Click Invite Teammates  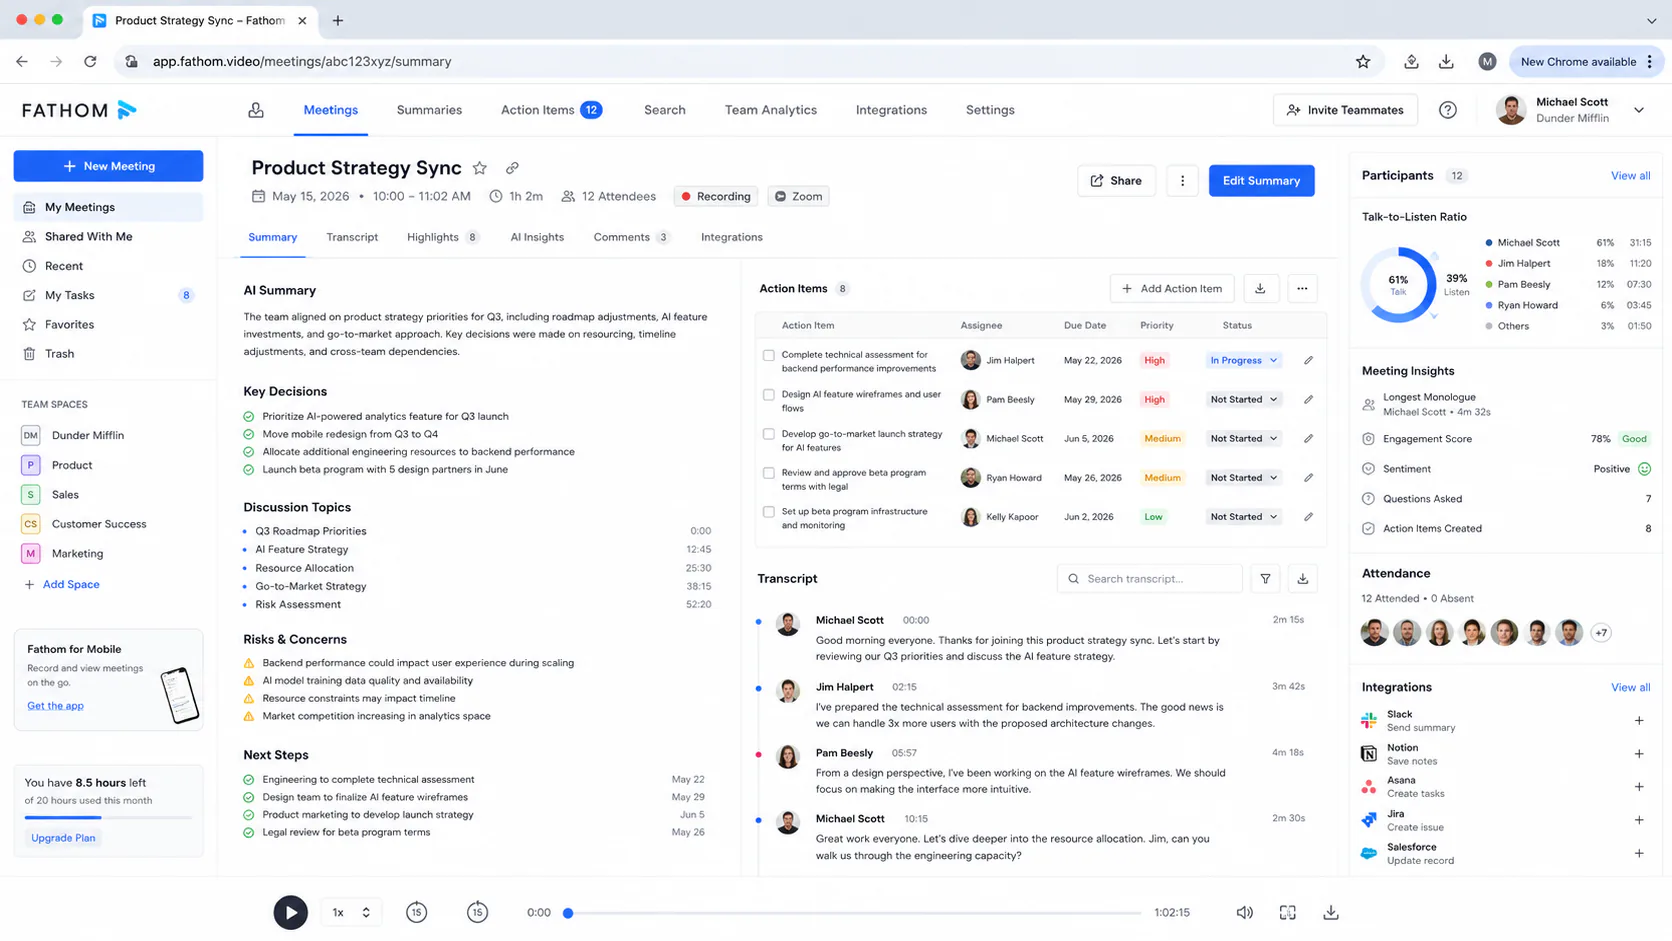[x=1345, y=110]
